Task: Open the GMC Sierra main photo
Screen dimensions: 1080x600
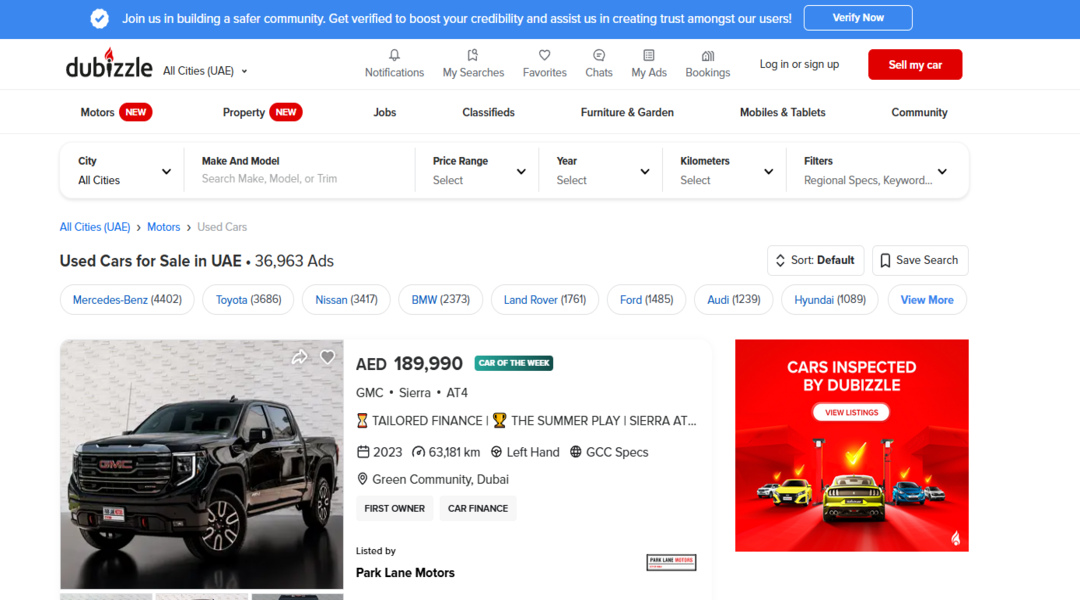Action: click(202, 464)
